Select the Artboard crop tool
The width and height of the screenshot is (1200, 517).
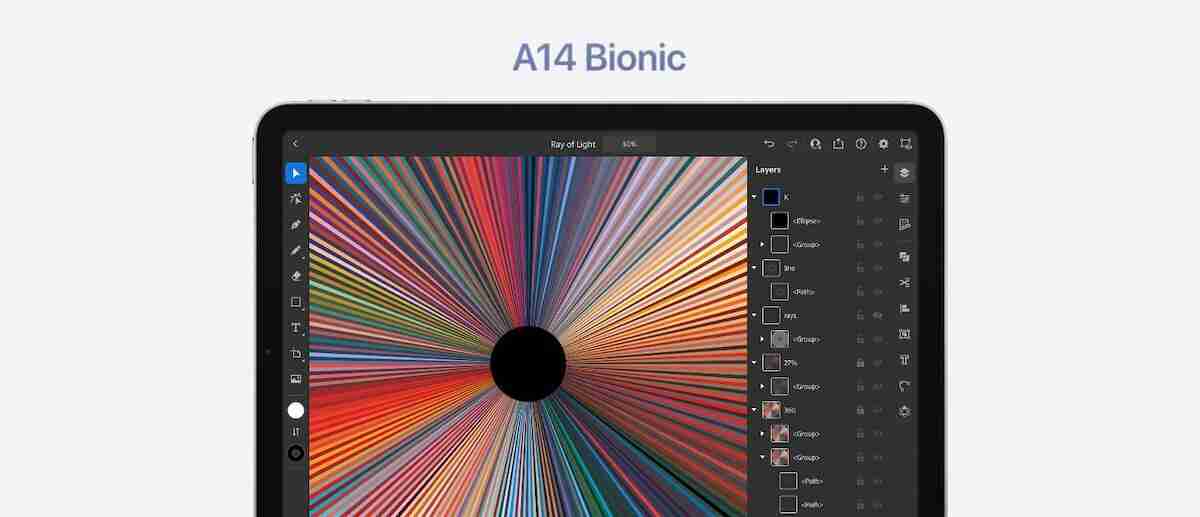pyautogui.click(x=296, y=354)
